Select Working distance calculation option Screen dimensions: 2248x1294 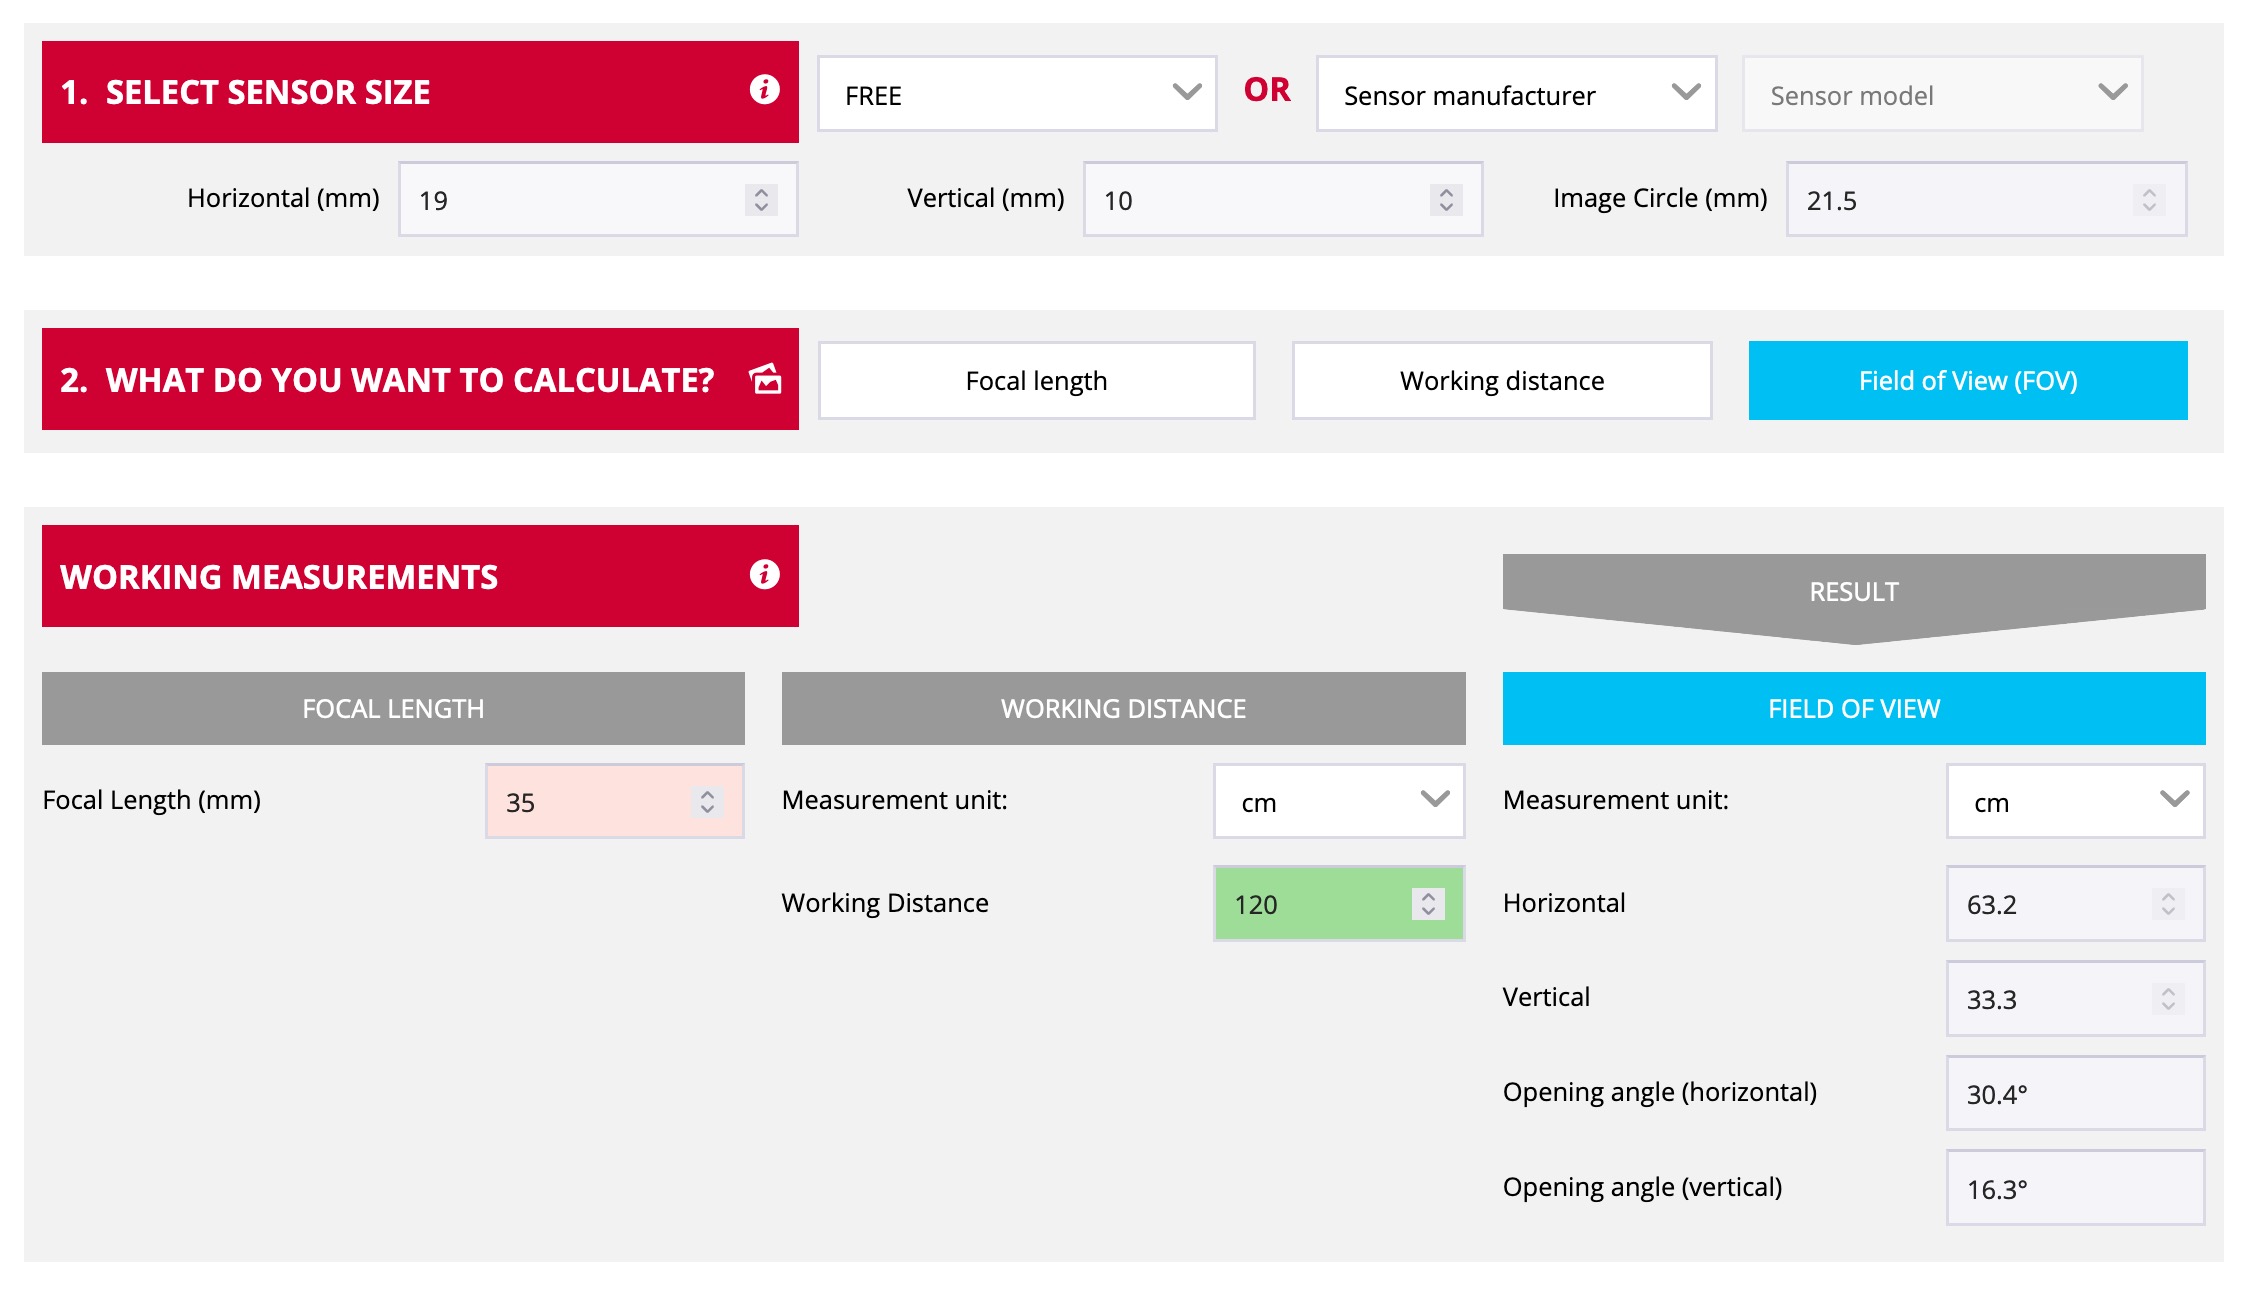click(1502, 381)
